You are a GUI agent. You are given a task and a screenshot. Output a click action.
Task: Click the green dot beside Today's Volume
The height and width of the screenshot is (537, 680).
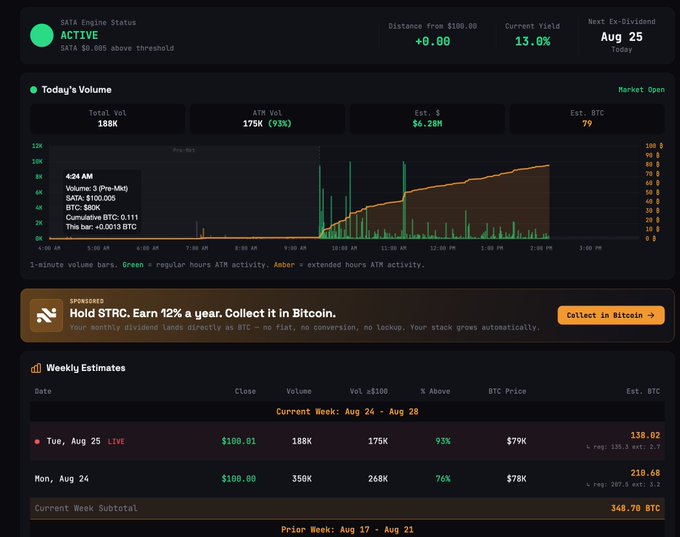click(33, 90)
